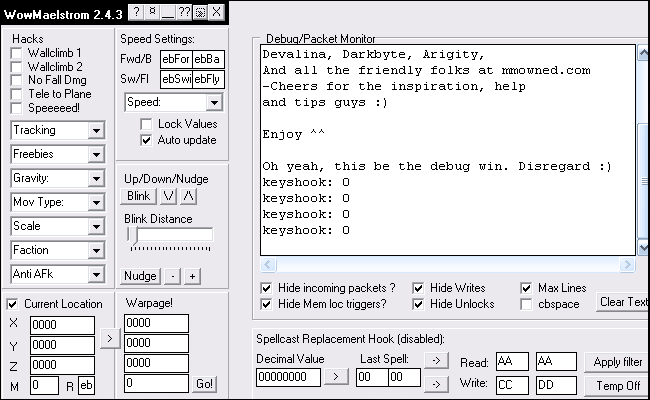The image size is (650, 400).
Task: Enable cbspace checkbox
Action: tap(526, 304)
